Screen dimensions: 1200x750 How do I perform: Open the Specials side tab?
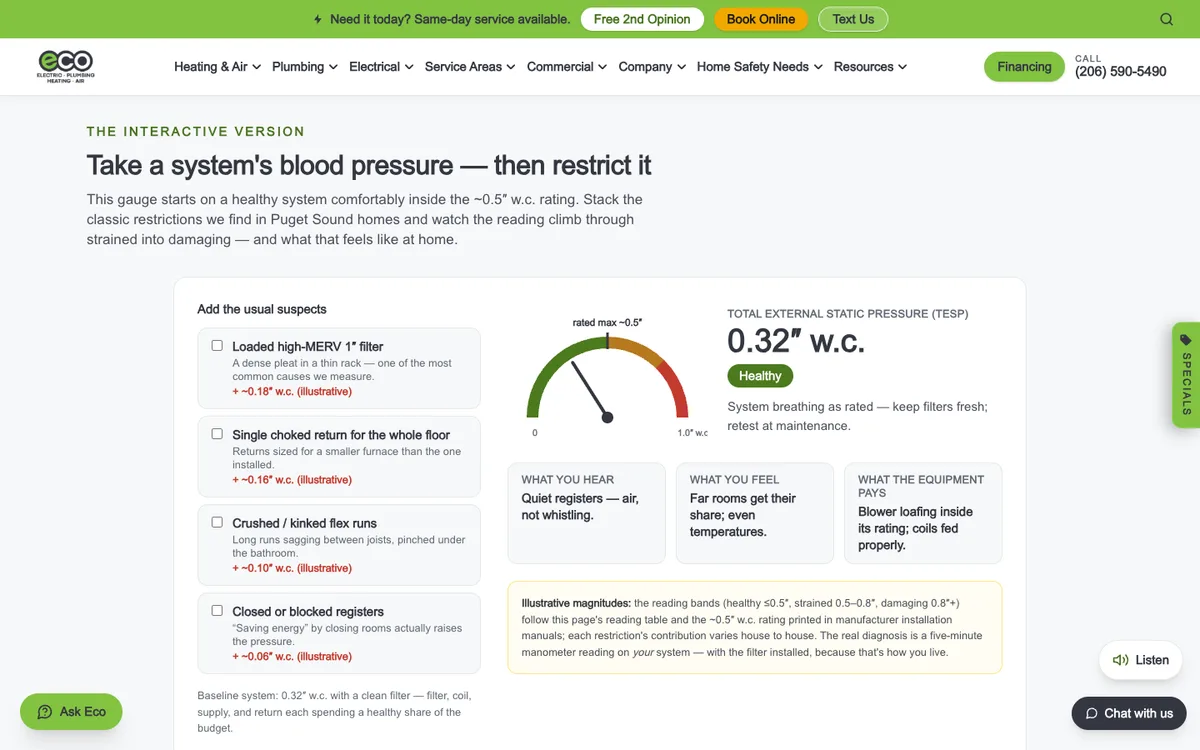[1186, 375]
